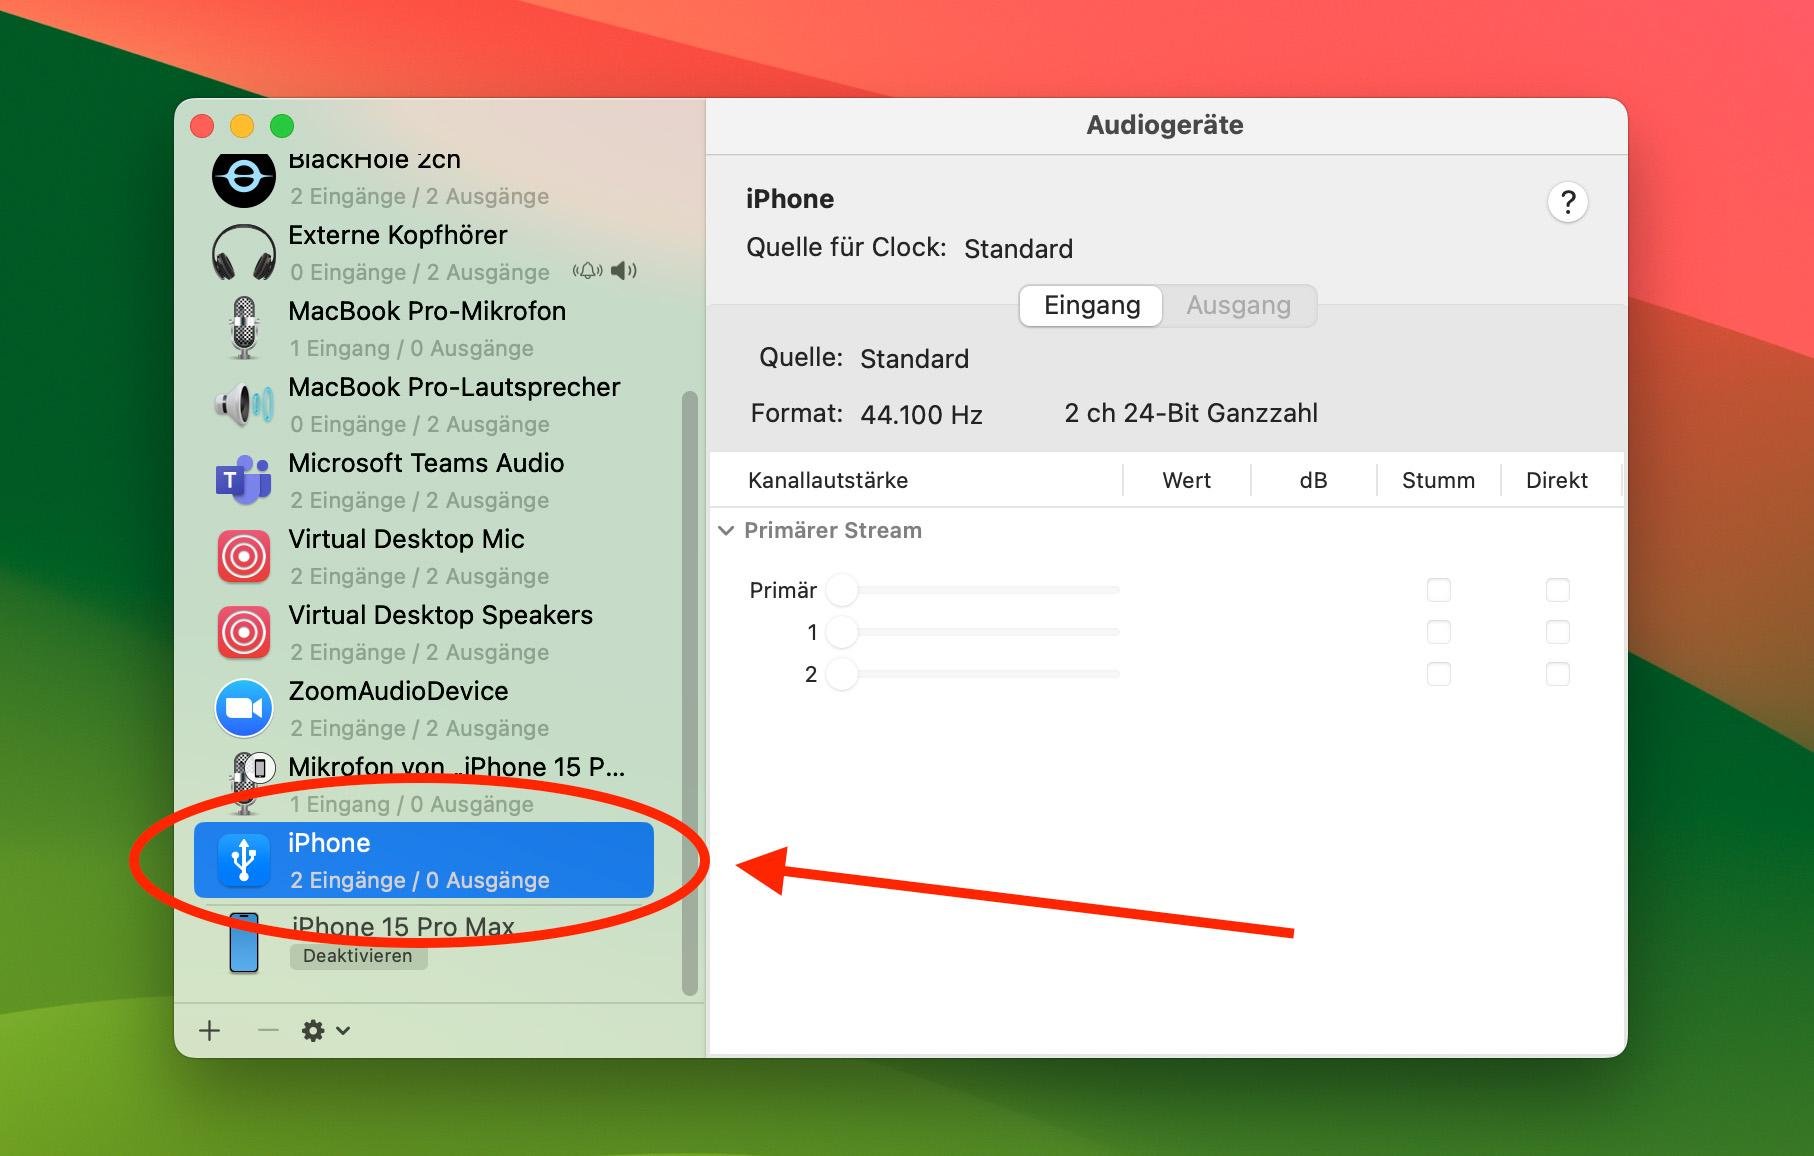The image size is (1814, 1156).
Task: Select Virtual Desktop Speakers entry
Action: (424, 632)
